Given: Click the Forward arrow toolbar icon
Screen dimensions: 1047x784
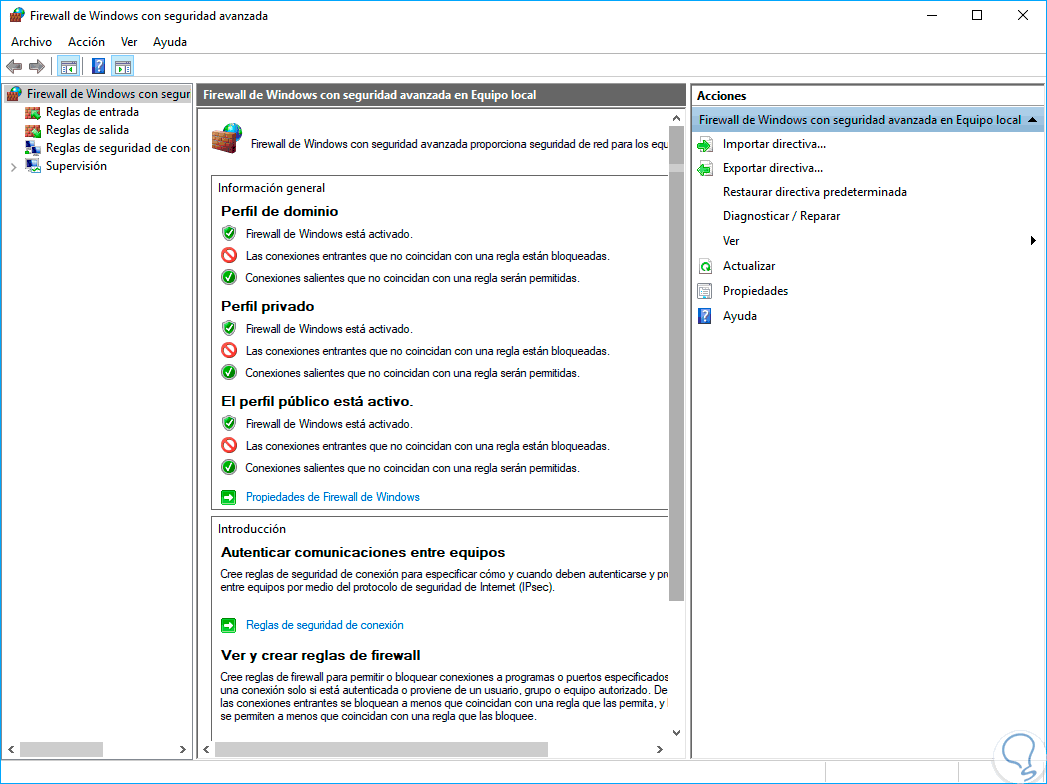Looking at the screenshot, I should pyautogui.click(x=37, y=66).
